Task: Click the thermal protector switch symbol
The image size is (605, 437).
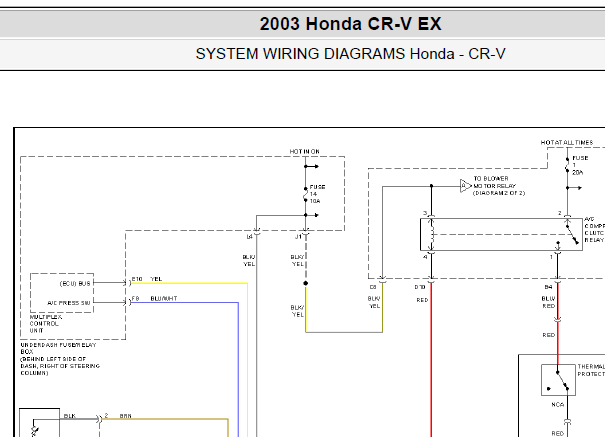Action: coord(558,380)
